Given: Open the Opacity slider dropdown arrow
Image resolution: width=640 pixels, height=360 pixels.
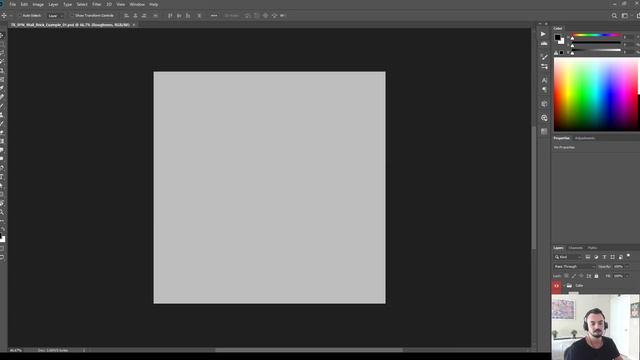Looking at the screenshot, I should coord(627,267).
